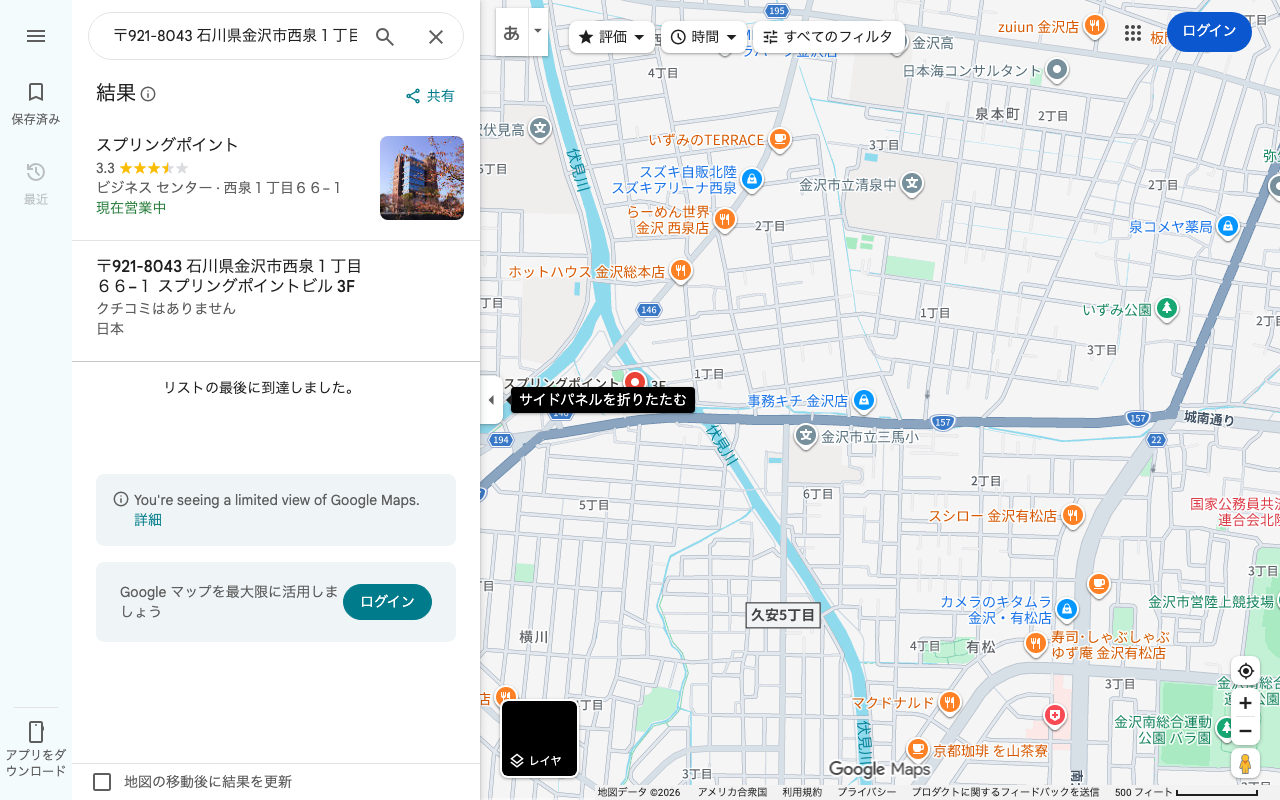This screenshot has height=800, width=1280.
Task: Share the results via 共有
Action: (x=430, y=96)
